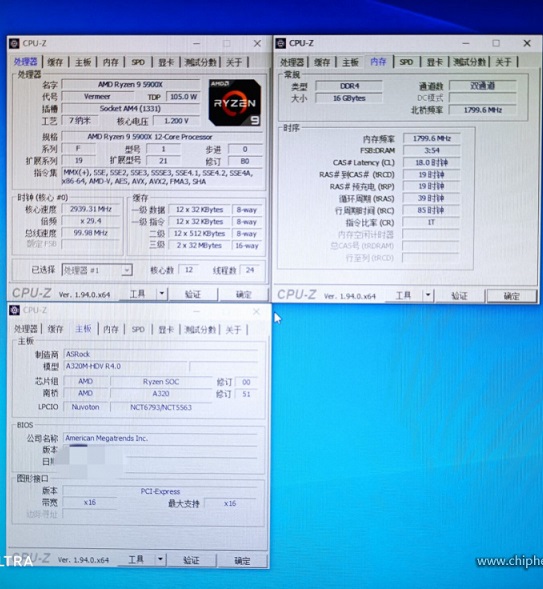Click the NCT6793/NCT5563 LPCIO value

(161, 407)
